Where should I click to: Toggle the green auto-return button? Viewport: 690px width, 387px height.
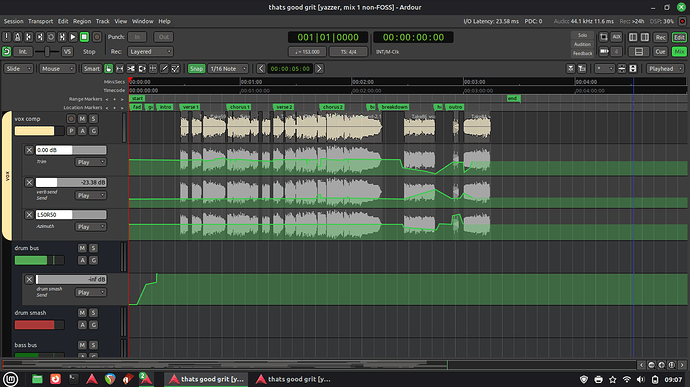[x=7, y=52]
